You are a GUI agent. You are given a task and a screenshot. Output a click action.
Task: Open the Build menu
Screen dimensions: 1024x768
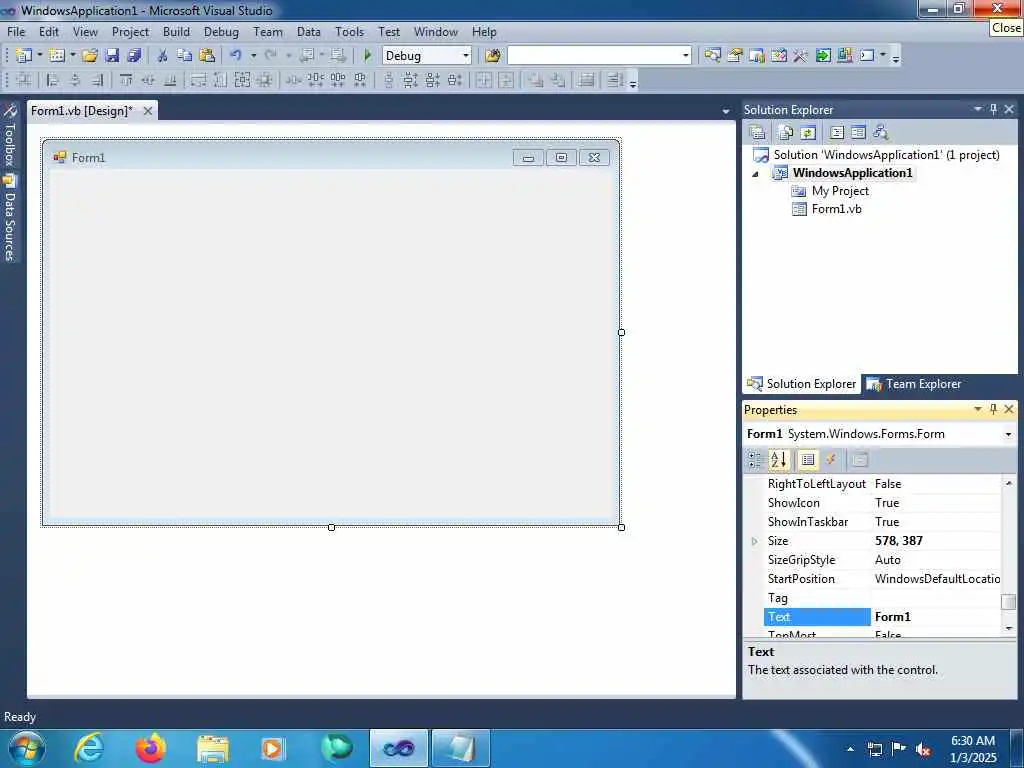[x=176, y=31]
